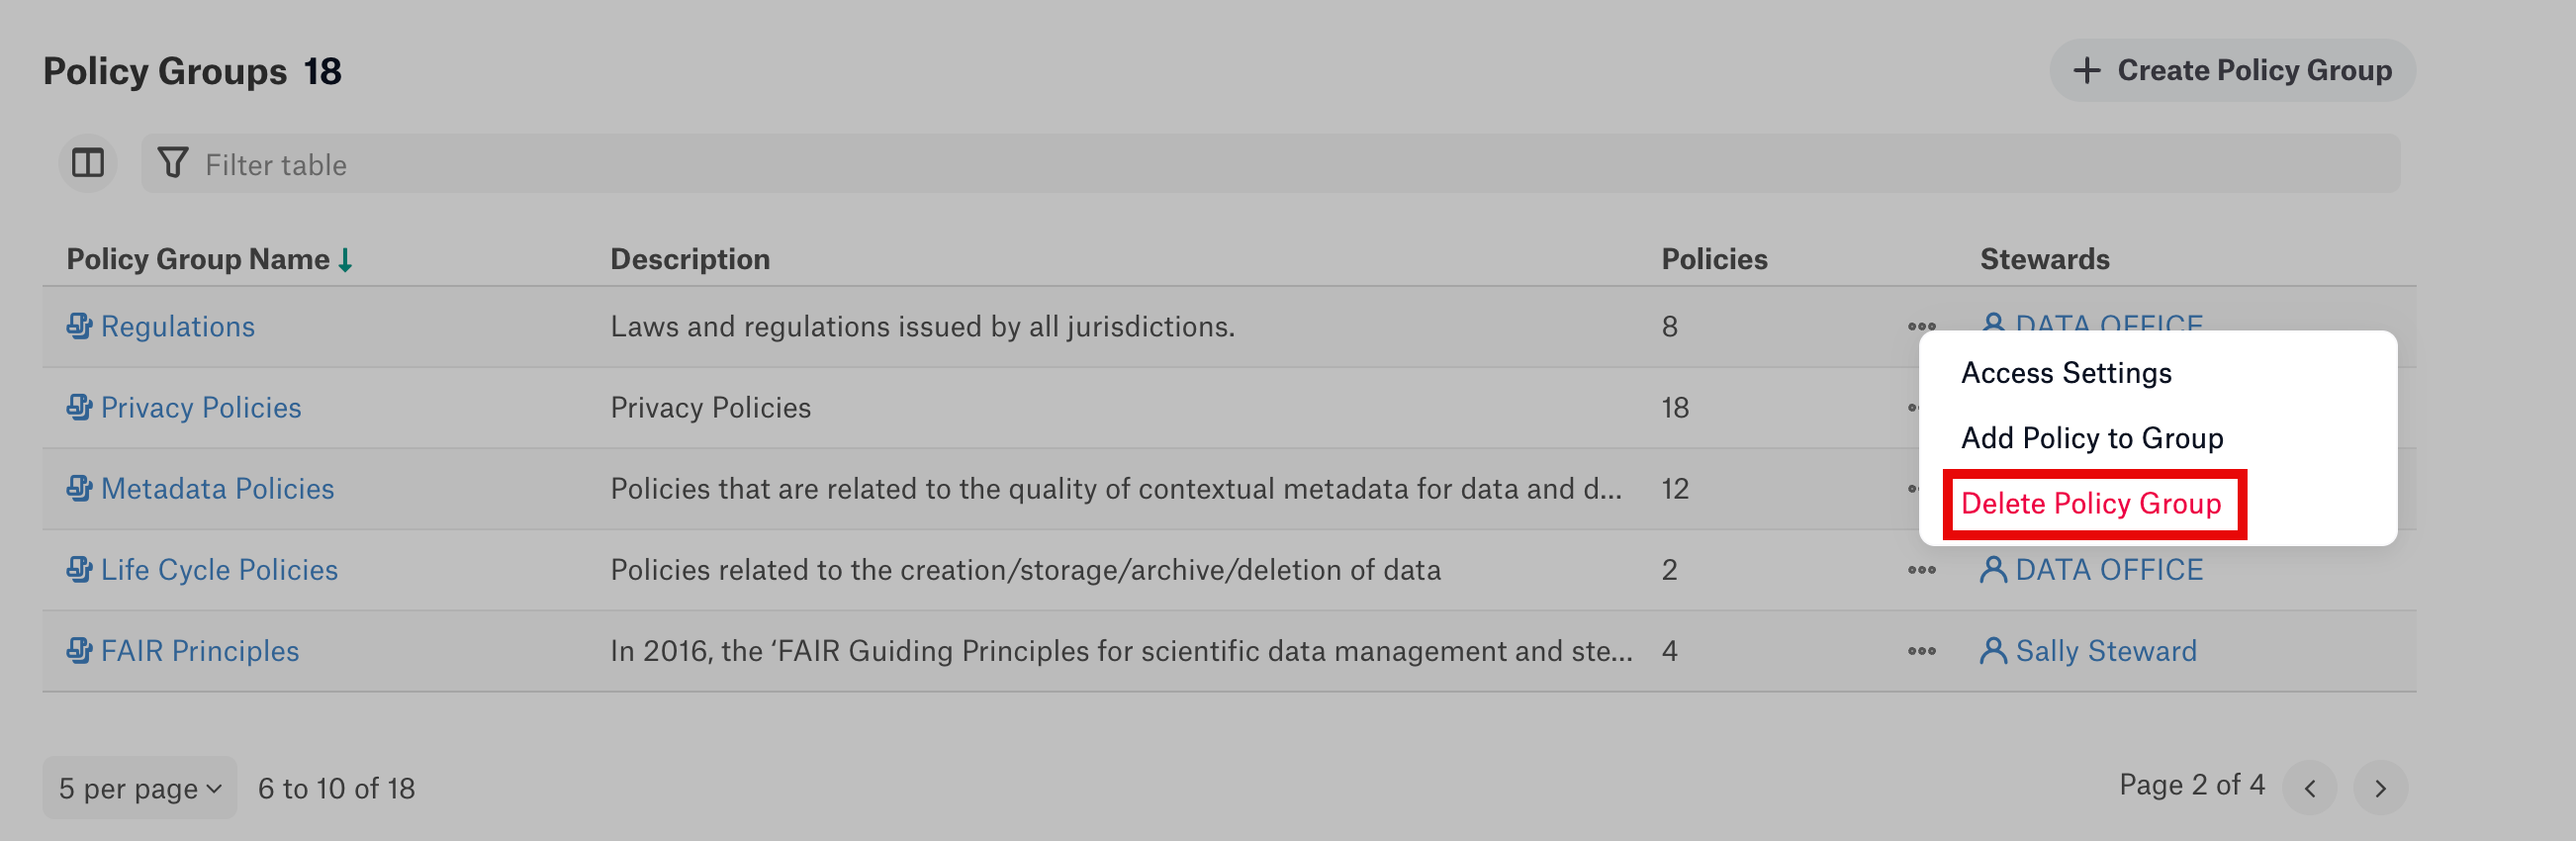Viewport: 2576px width, 841px height.
Task: Toggle the column layout icon
Action: (88, 163)
